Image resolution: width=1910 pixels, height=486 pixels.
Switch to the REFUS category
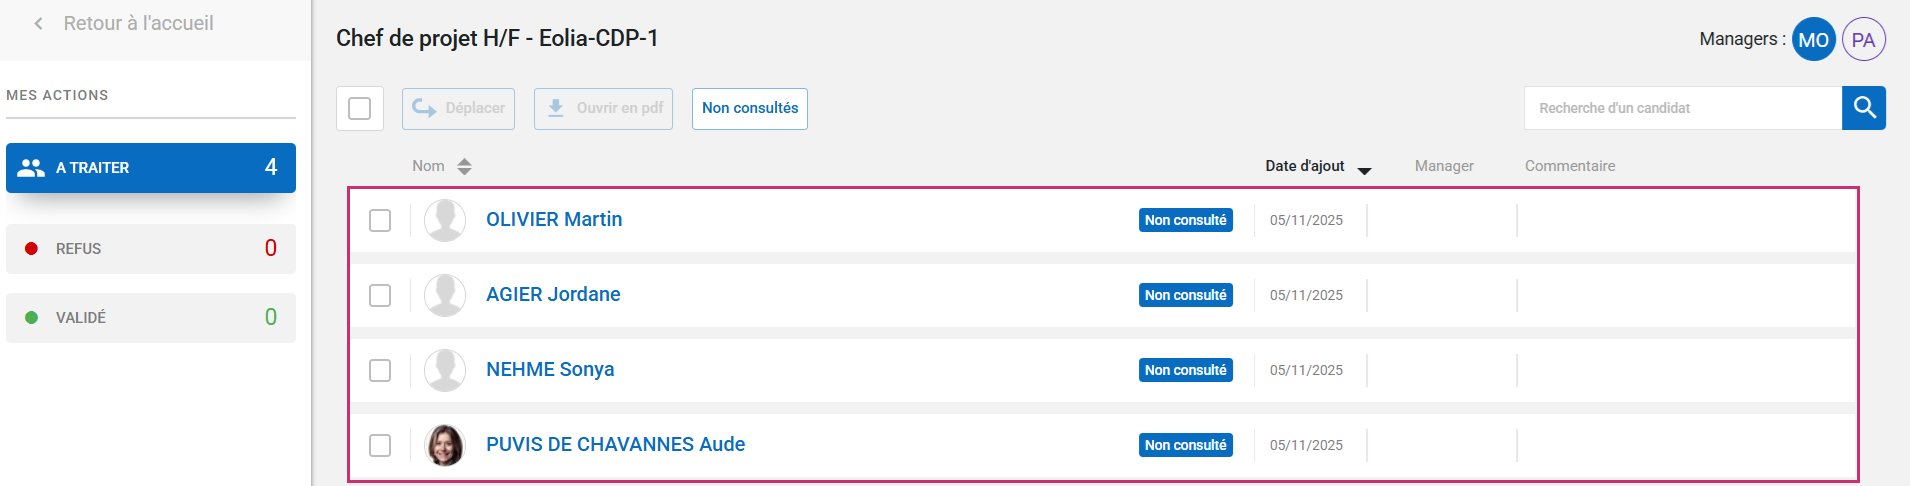(x=151, y=249)
